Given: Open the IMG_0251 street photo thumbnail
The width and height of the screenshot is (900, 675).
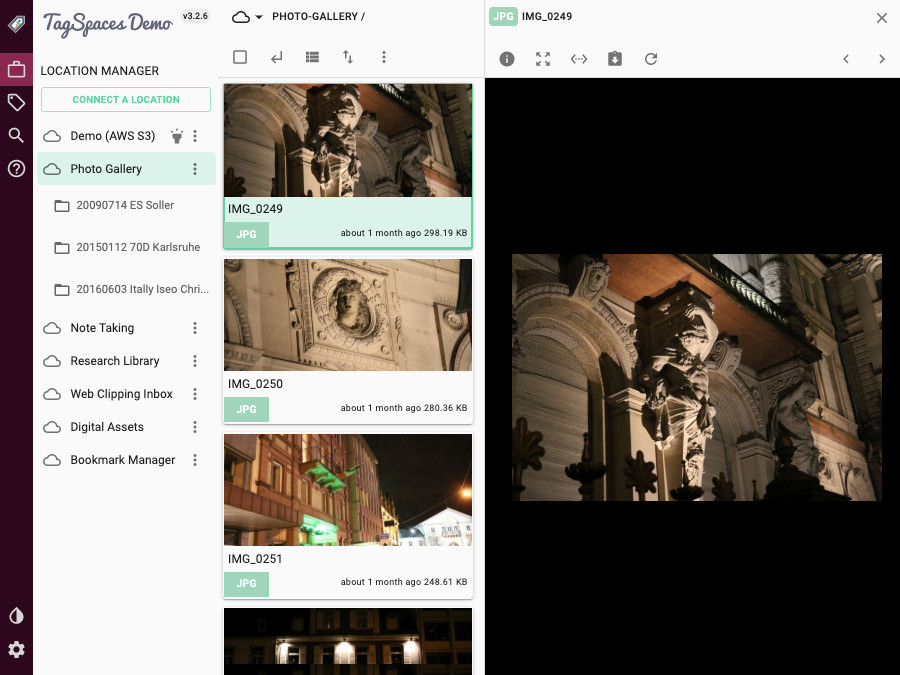Looking at the screenshot, I should (x=347, y=490).
